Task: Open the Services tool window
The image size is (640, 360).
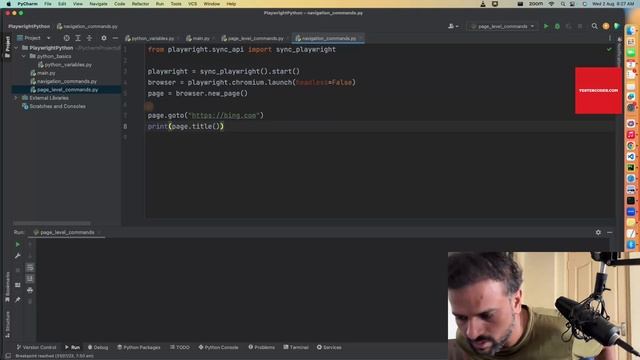Action: coord(329,347)
